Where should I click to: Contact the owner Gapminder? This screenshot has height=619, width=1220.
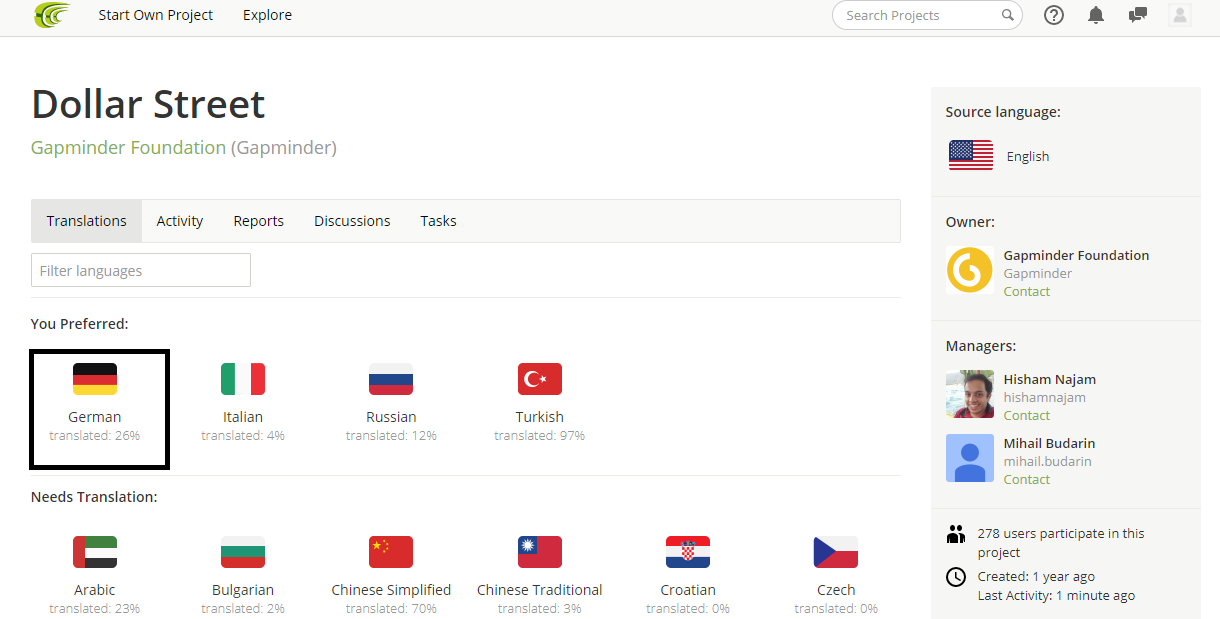tap(1027, 291)
